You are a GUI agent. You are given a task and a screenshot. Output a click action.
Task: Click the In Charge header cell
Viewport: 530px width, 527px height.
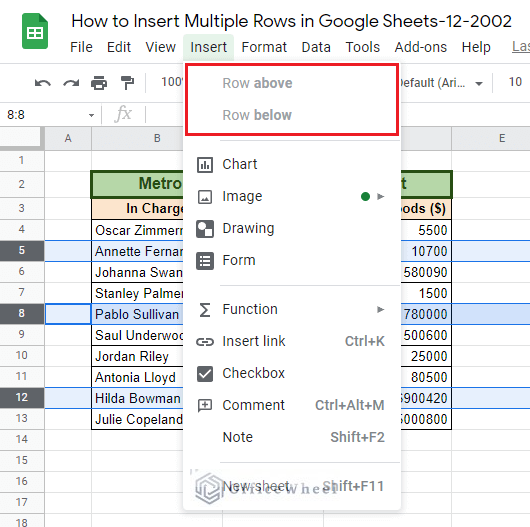[x=138, y=209]
